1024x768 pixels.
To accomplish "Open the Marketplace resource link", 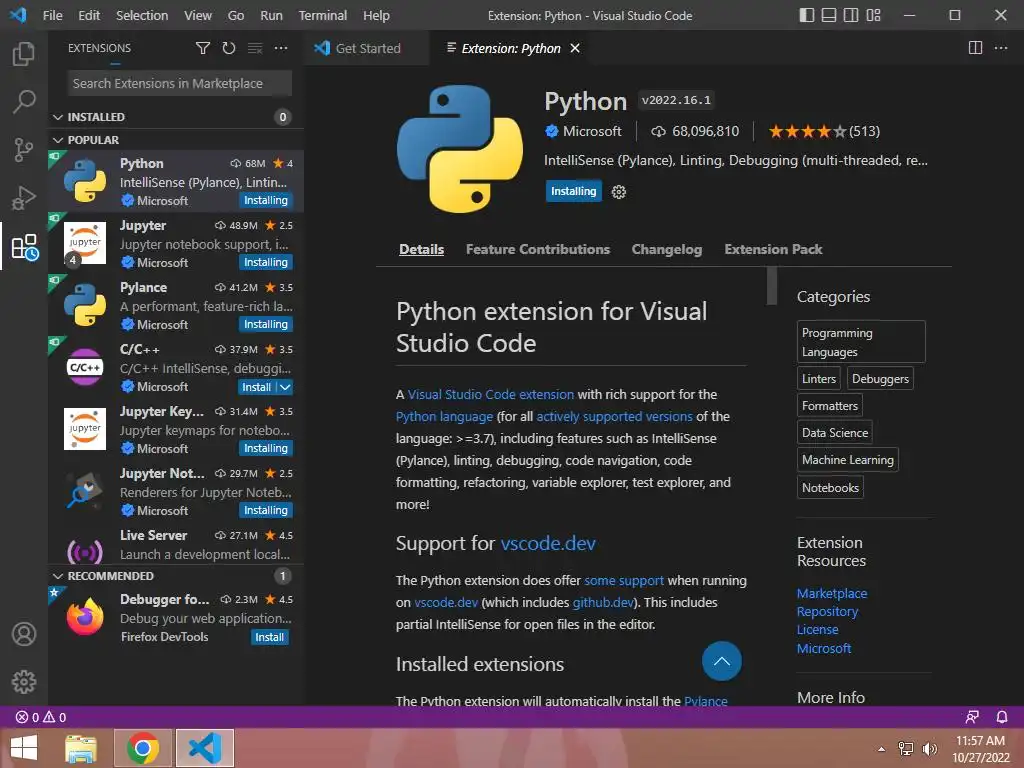I will pos(832,593).
